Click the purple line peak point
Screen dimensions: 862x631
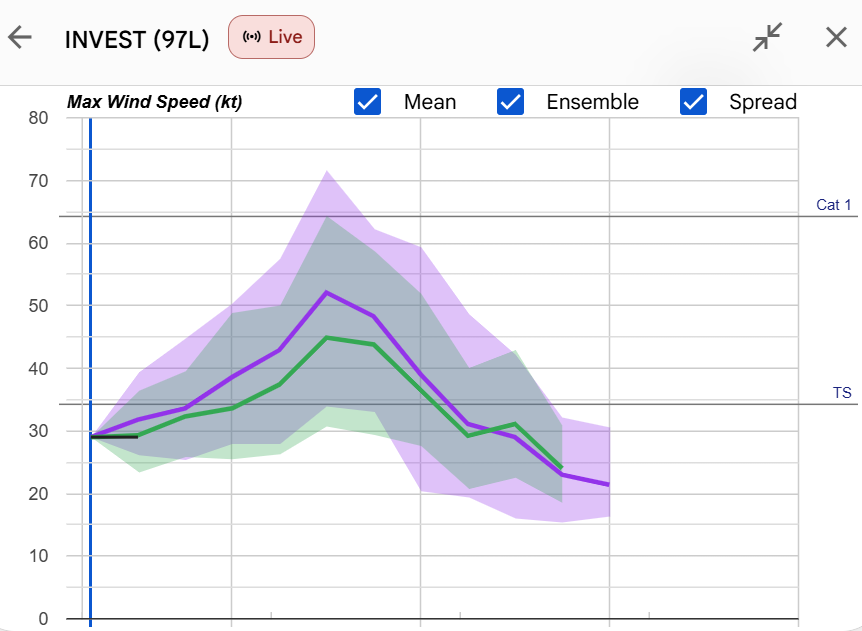[327, 292]
